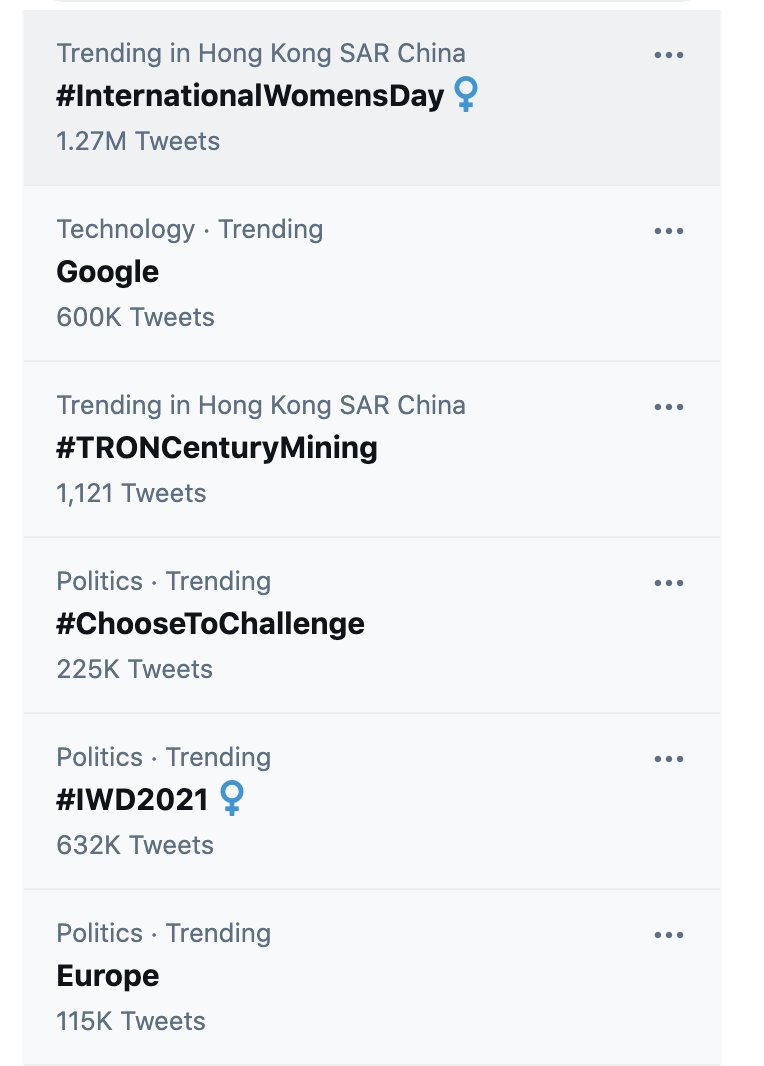Open the Google trending topic
The width and height of the screenshot is (764, 1066).
[x=107, y=273]
